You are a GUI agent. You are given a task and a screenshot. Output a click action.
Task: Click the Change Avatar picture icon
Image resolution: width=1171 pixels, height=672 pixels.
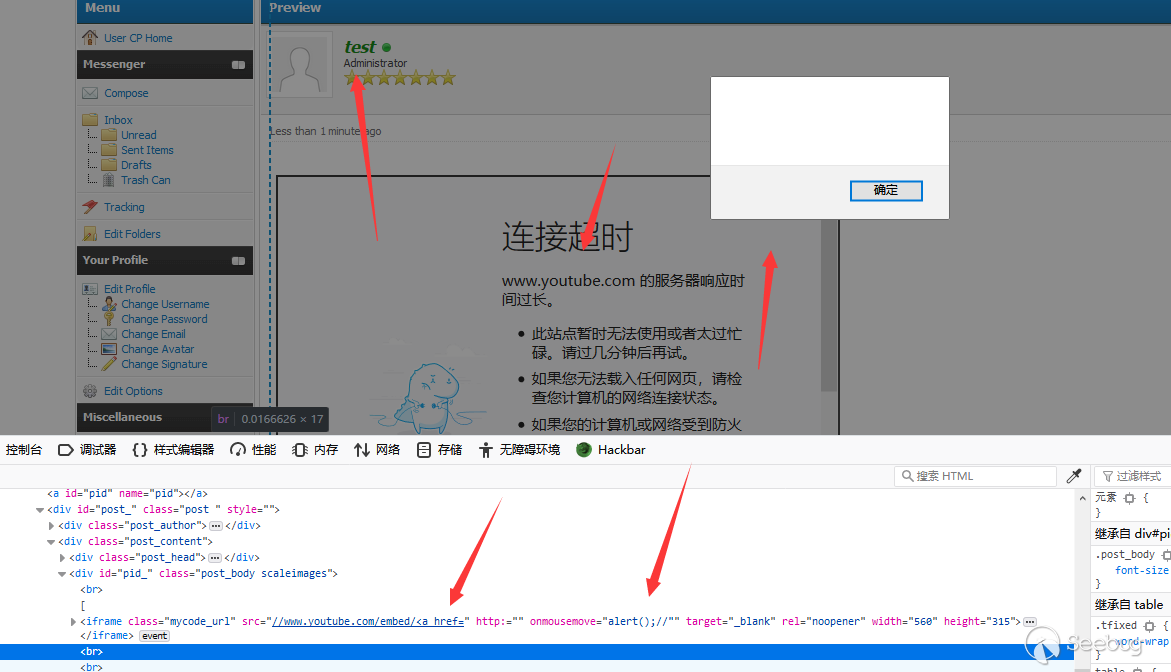(x=109, y=349)
